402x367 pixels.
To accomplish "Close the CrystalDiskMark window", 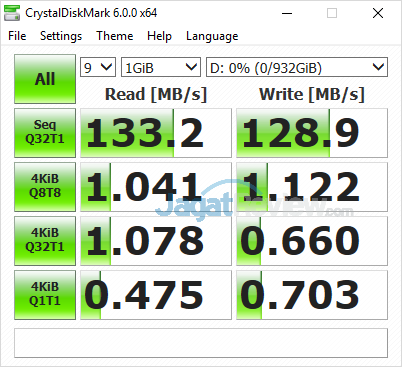I will pyautogui.click(x=378, y=13).
